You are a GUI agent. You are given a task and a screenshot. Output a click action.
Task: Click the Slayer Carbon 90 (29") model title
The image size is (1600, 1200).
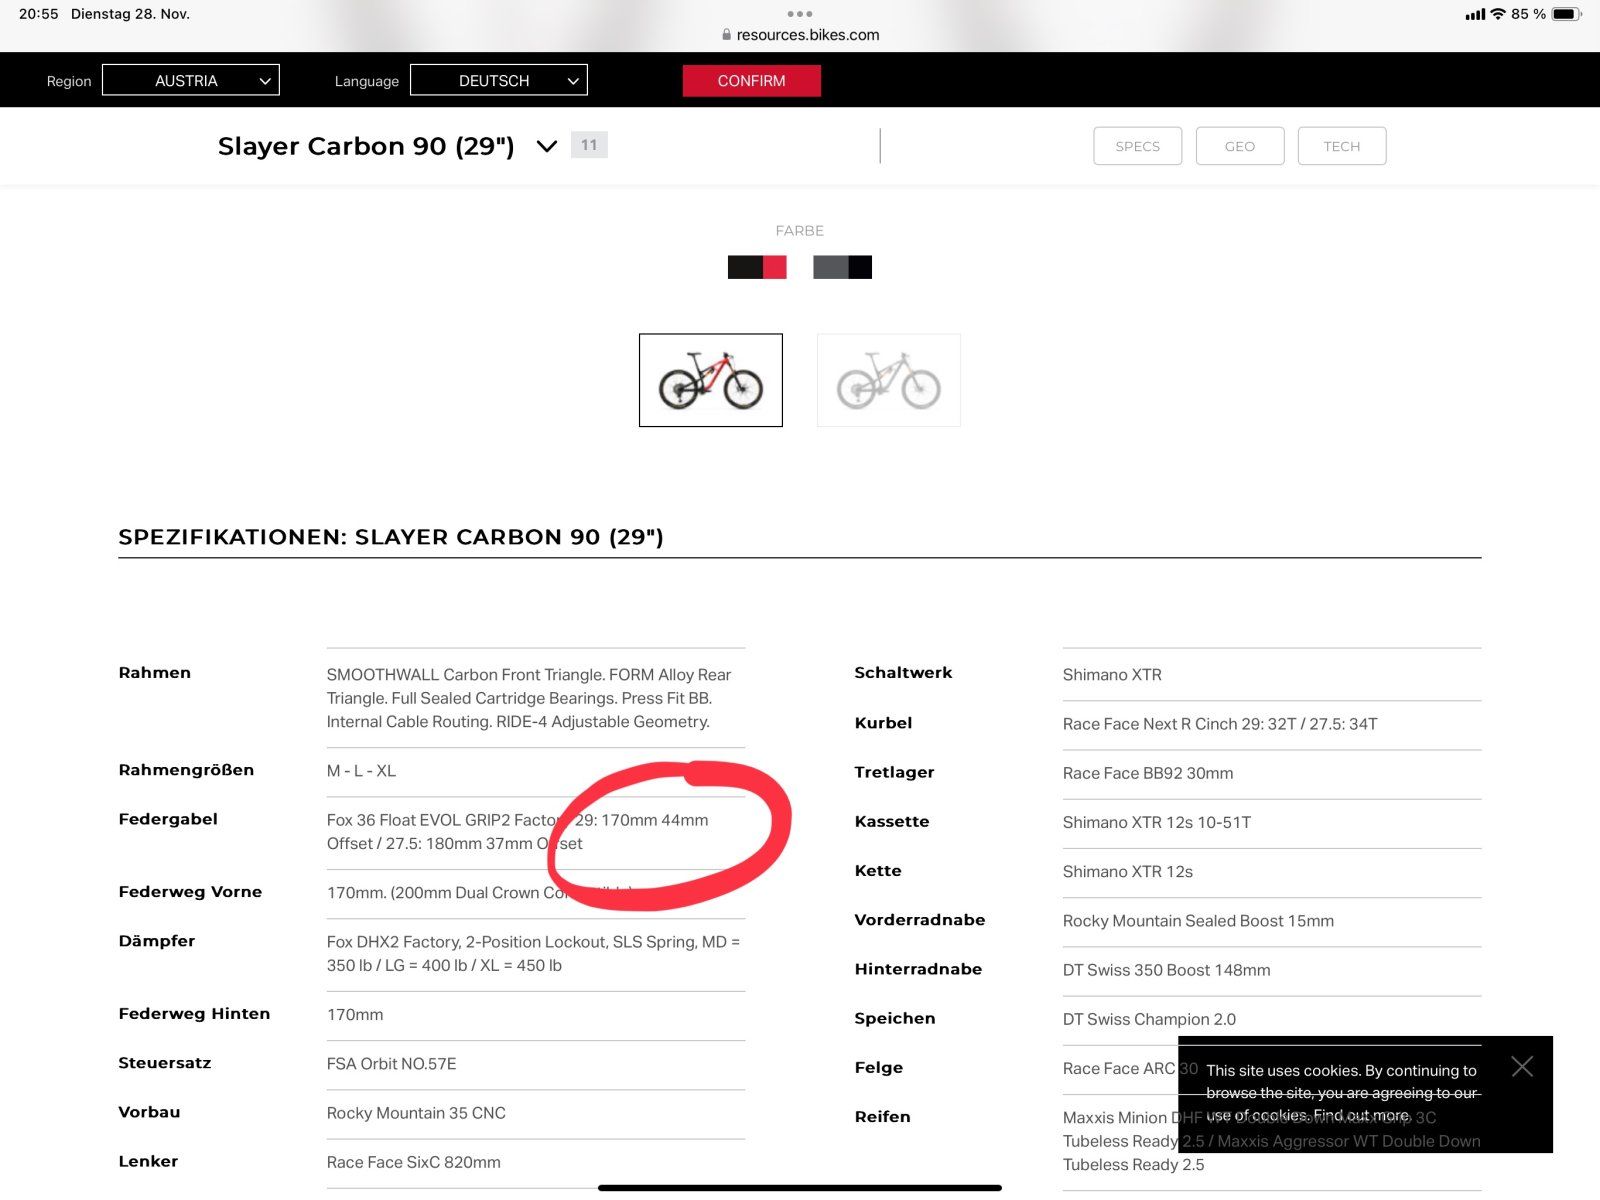pyautogui.click(x=366, y=146)
